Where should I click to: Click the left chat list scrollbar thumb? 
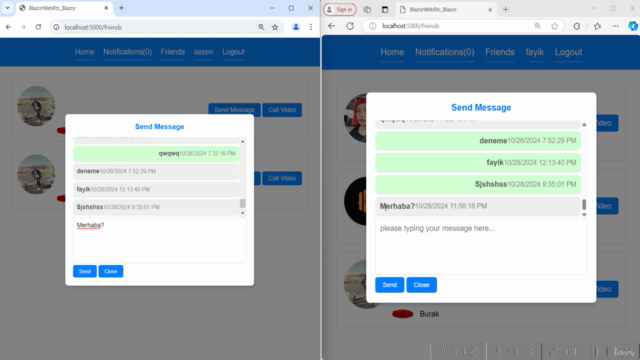click(243, 203)
